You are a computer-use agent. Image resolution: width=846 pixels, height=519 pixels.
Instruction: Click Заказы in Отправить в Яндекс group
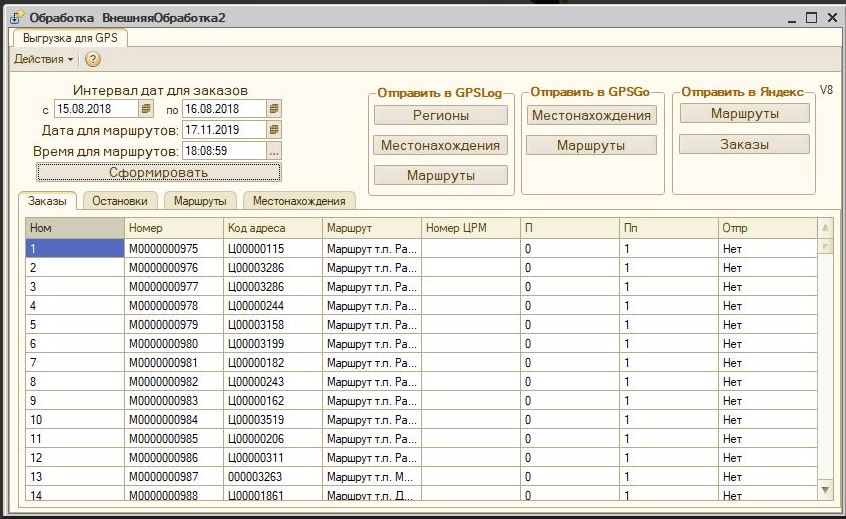(745, 144)
